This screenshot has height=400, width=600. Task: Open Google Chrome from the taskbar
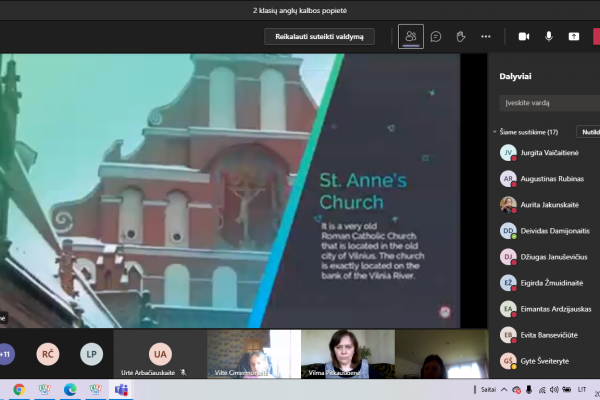point(19,390)
